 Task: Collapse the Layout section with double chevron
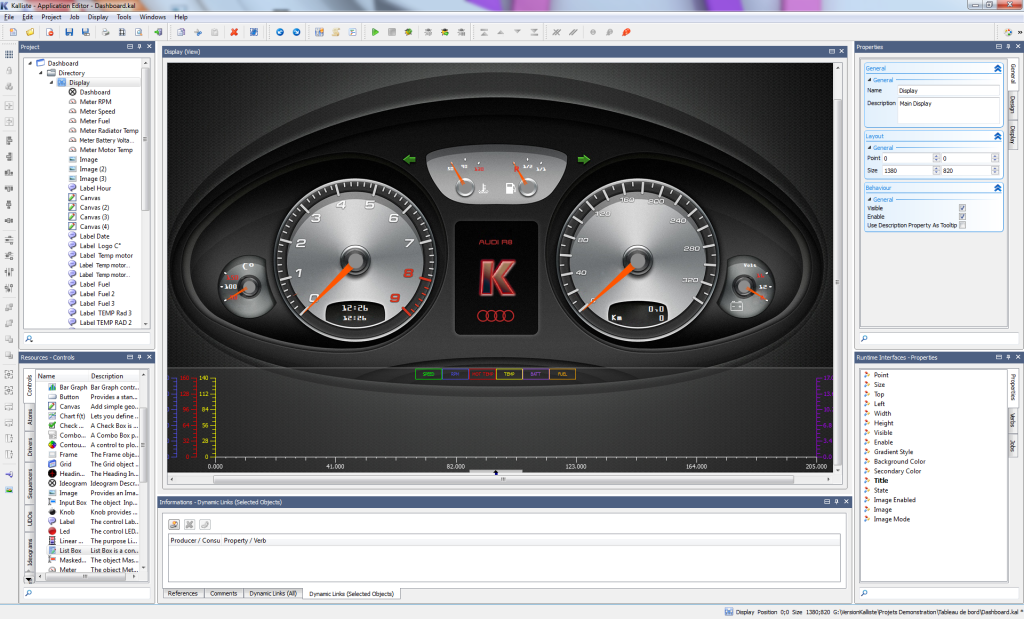pyautogui.click(x=997, y=136)
